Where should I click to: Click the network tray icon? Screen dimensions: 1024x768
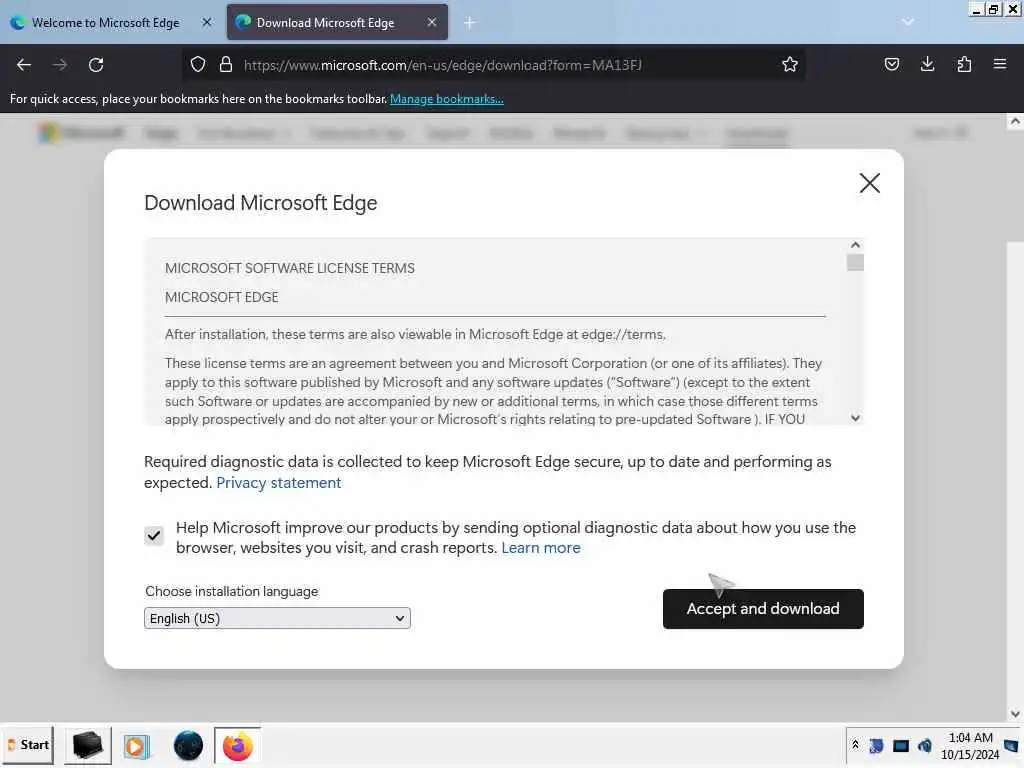click(901, 746)
